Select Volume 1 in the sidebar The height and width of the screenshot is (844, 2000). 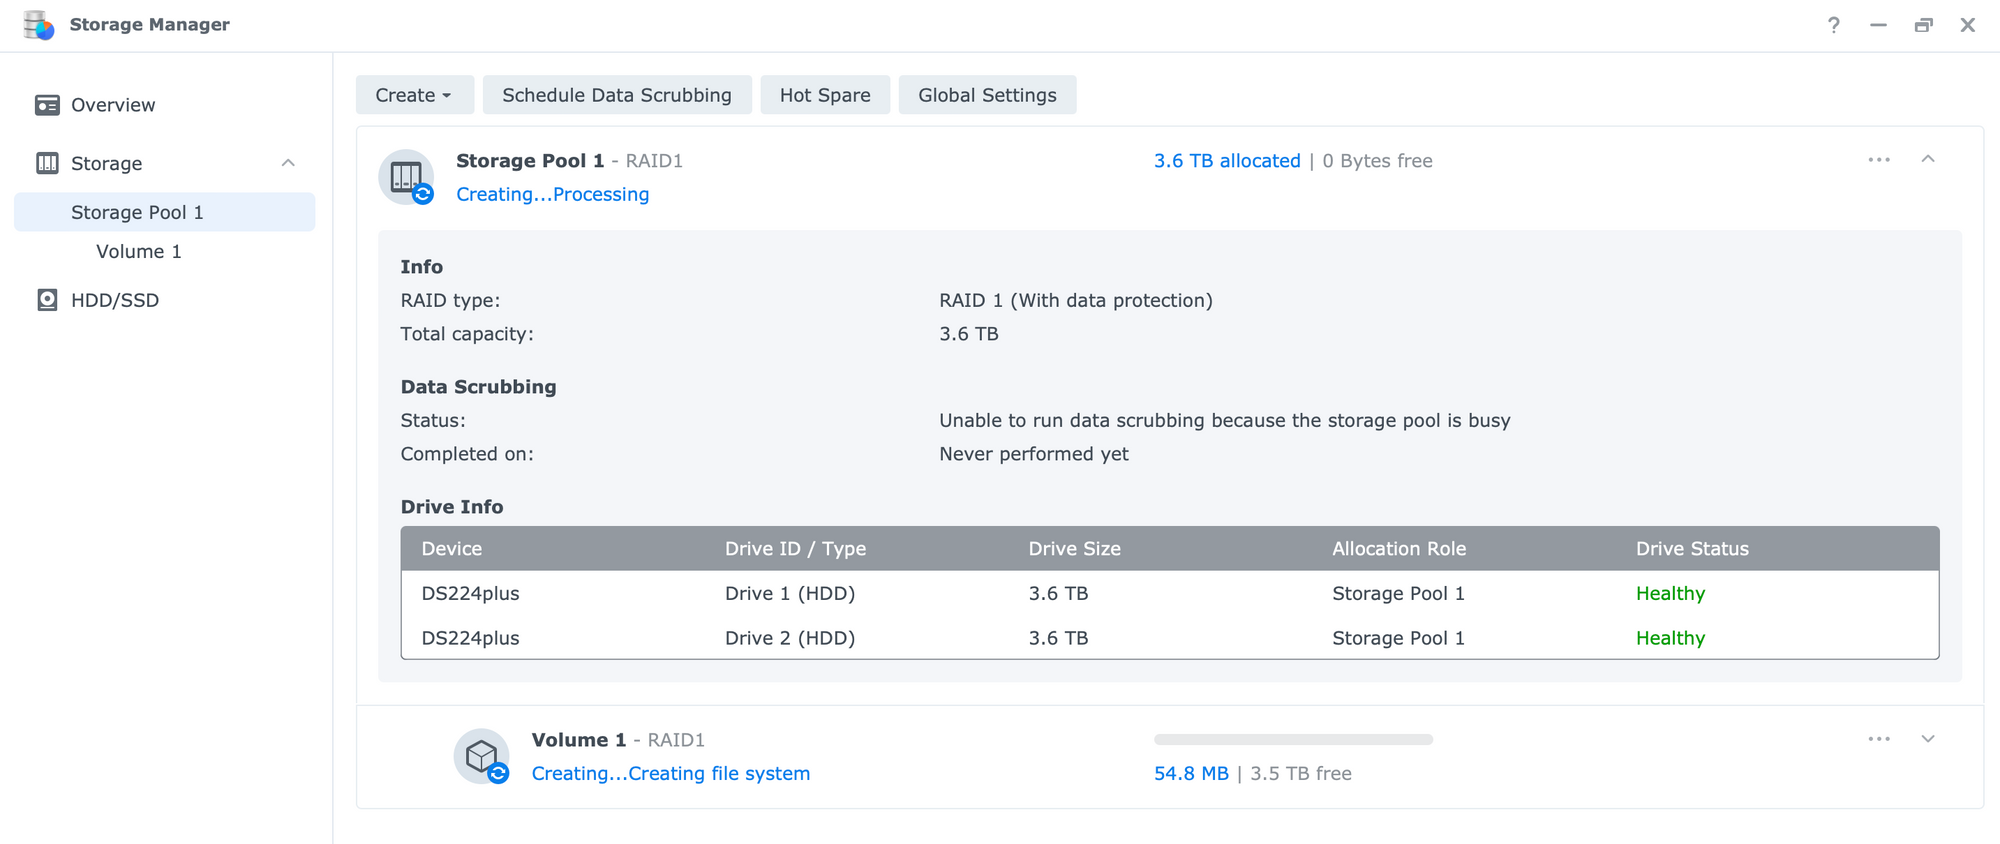pyautogui.click(x=139, y=251)
